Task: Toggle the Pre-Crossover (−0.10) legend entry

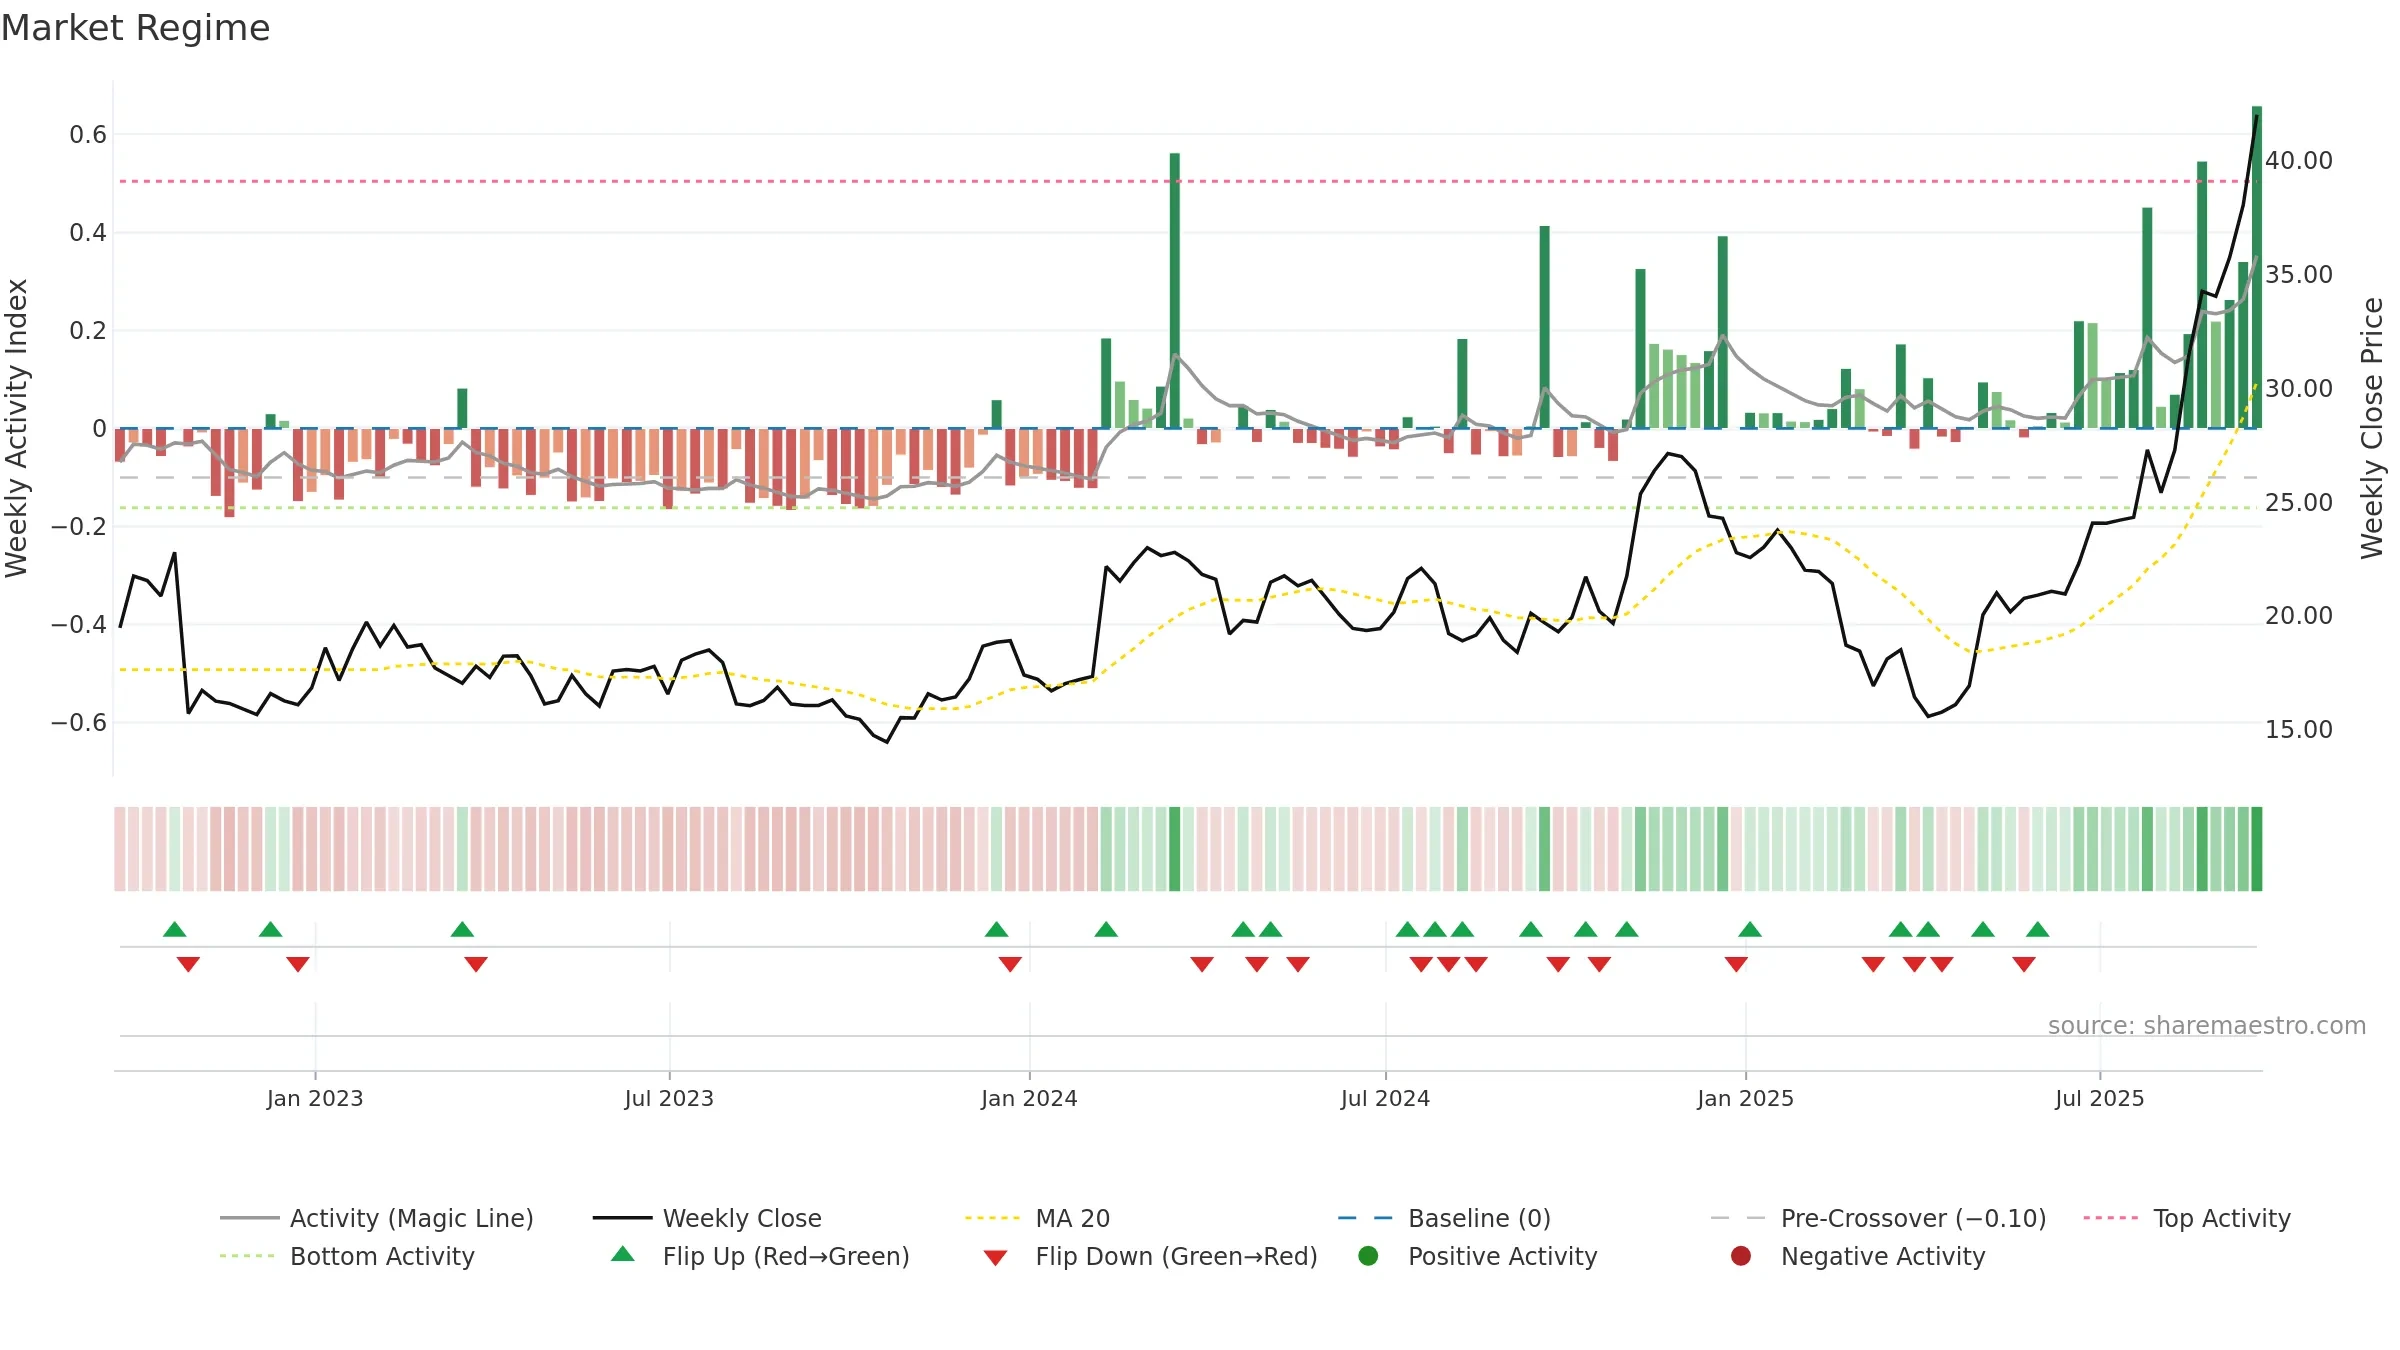Action: 1878,1218
